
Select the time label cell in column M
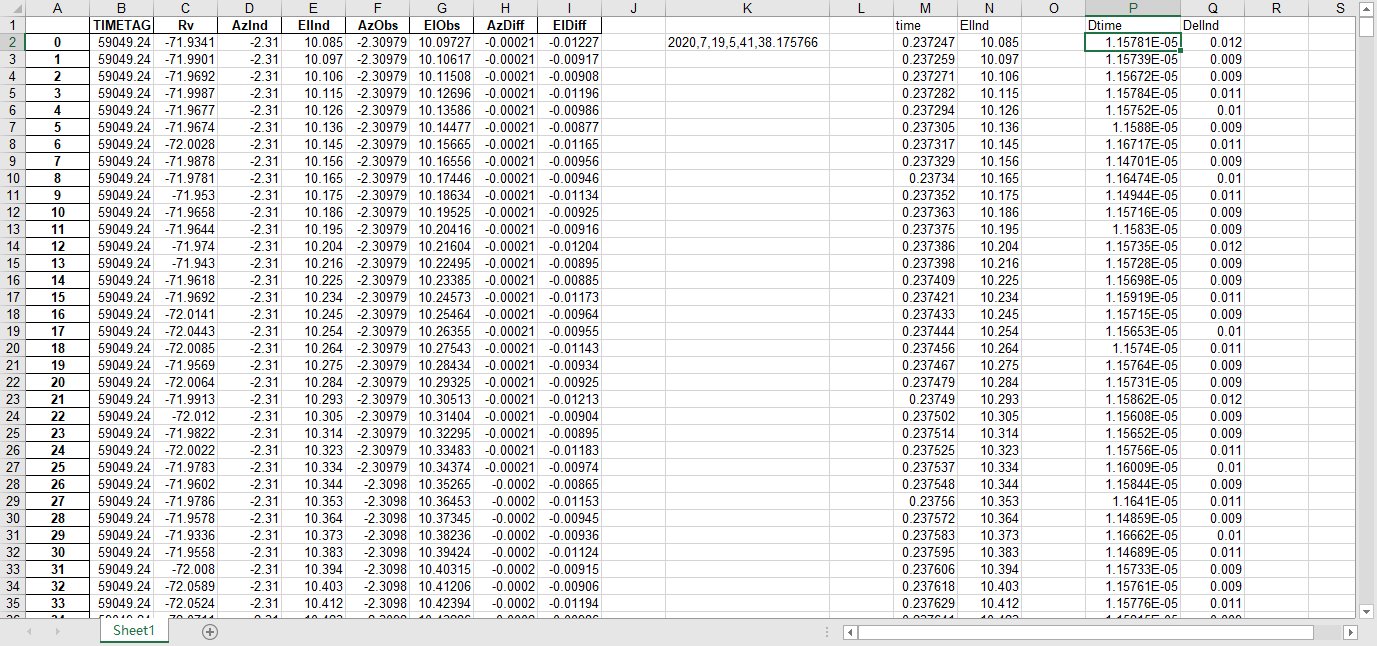tap(924, 25)
